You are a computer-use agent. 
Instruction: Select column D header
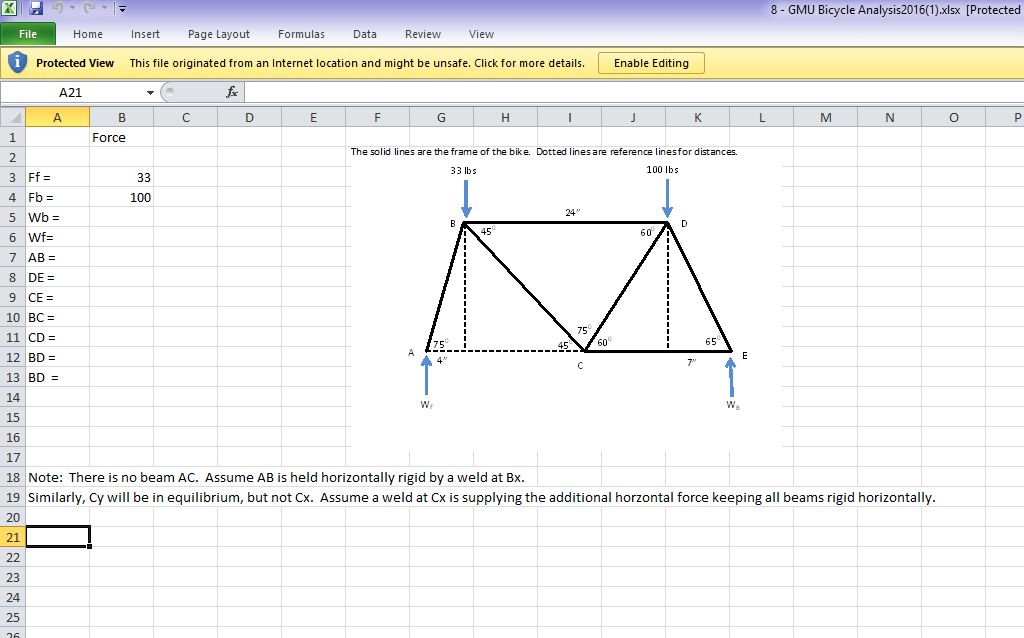coord(249,118)
